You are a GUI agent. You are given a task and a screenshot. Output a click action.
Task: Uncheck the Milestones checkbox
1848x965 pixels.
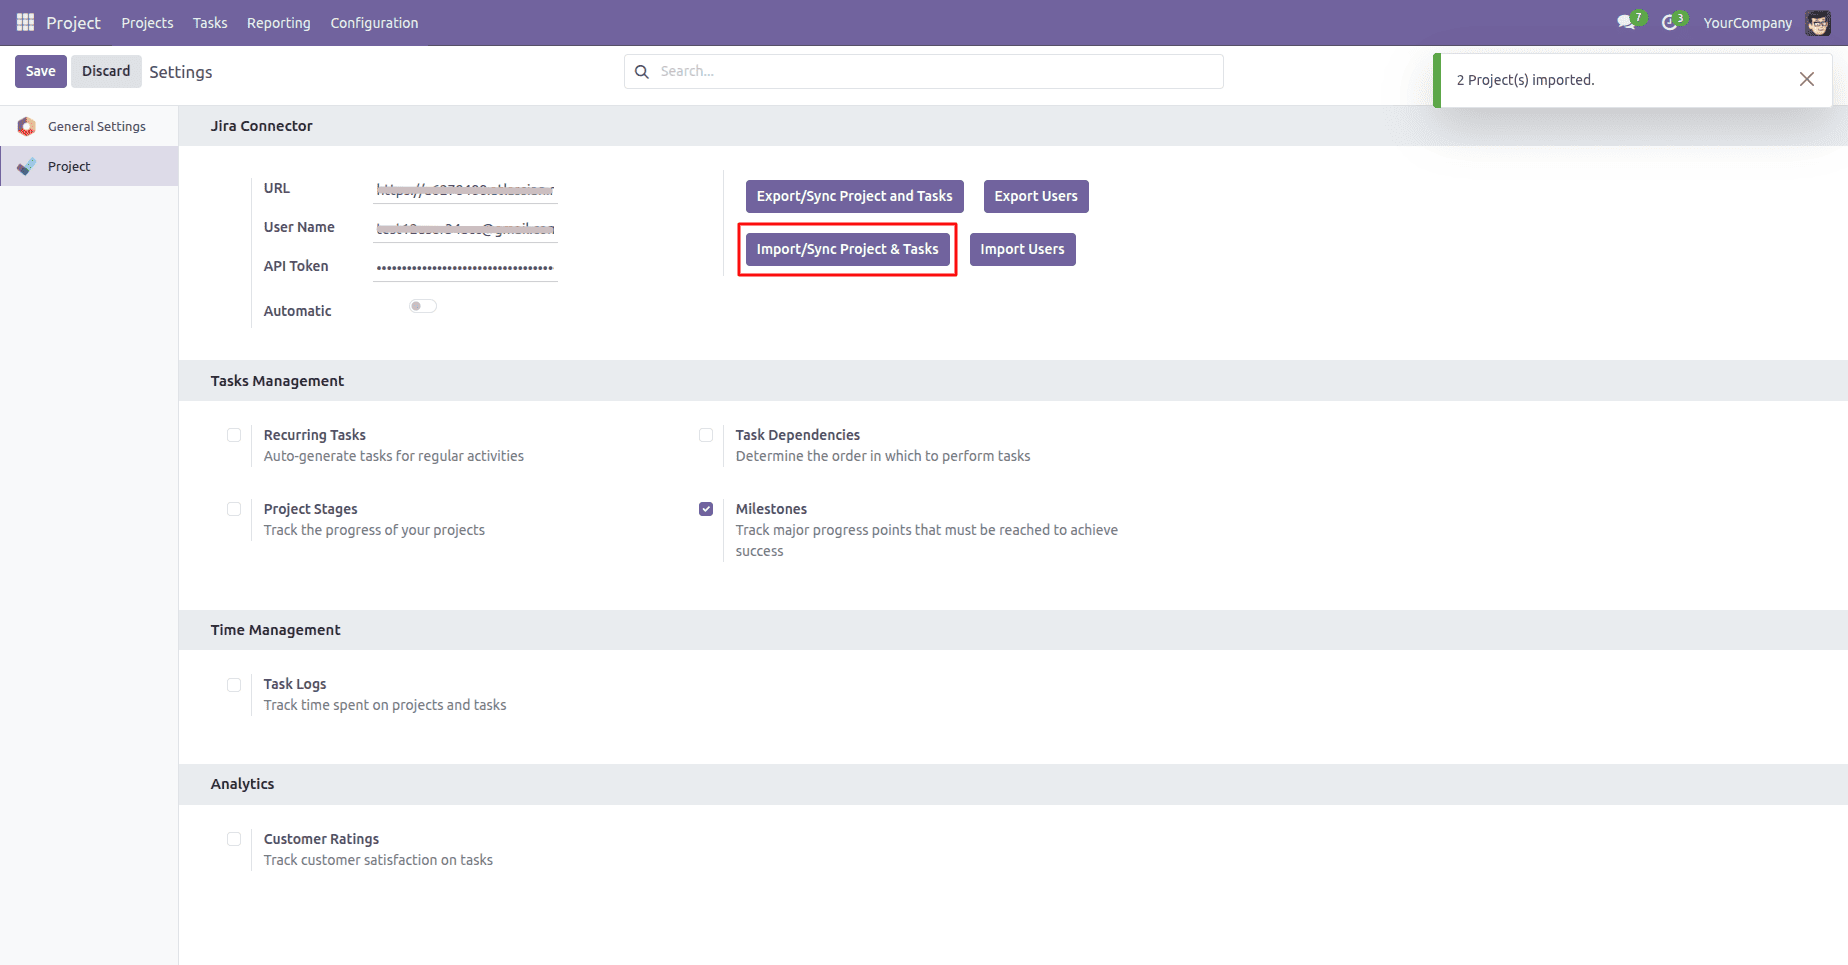[706, 509]
